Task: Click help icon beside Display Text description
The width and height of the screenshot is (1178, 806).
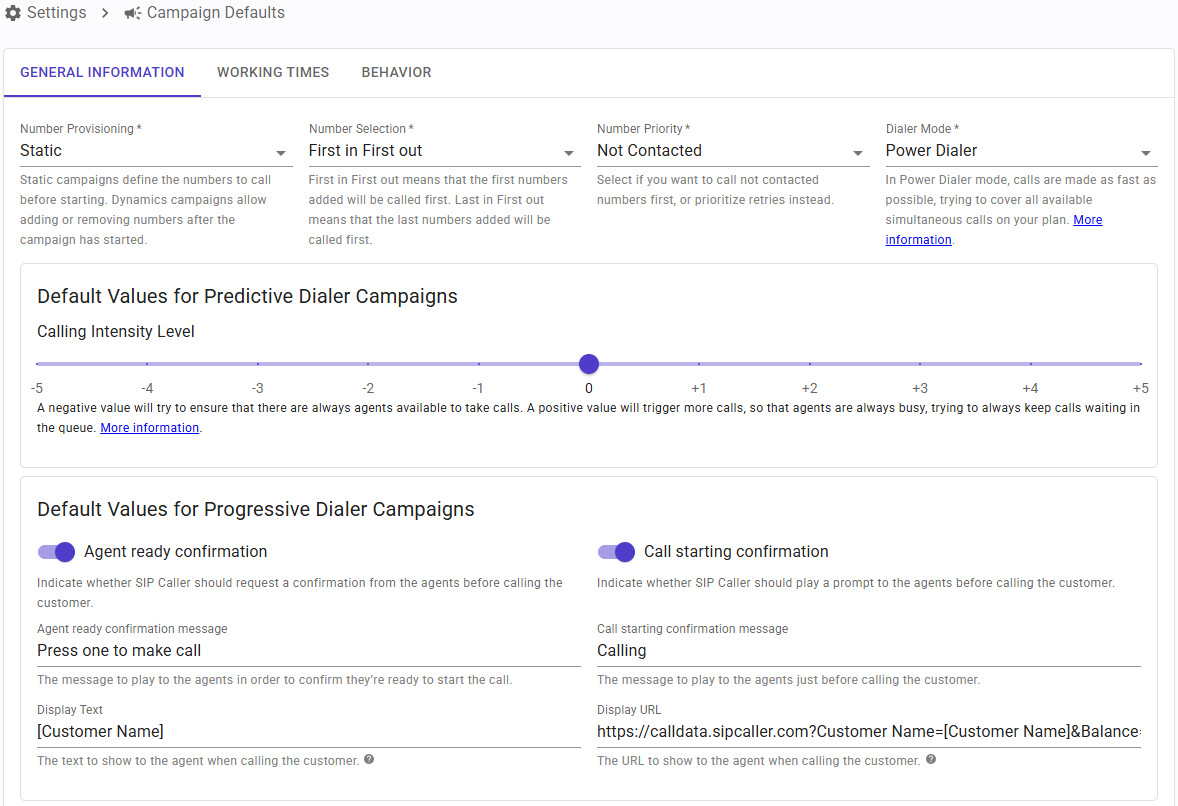Action: (369, 760)
